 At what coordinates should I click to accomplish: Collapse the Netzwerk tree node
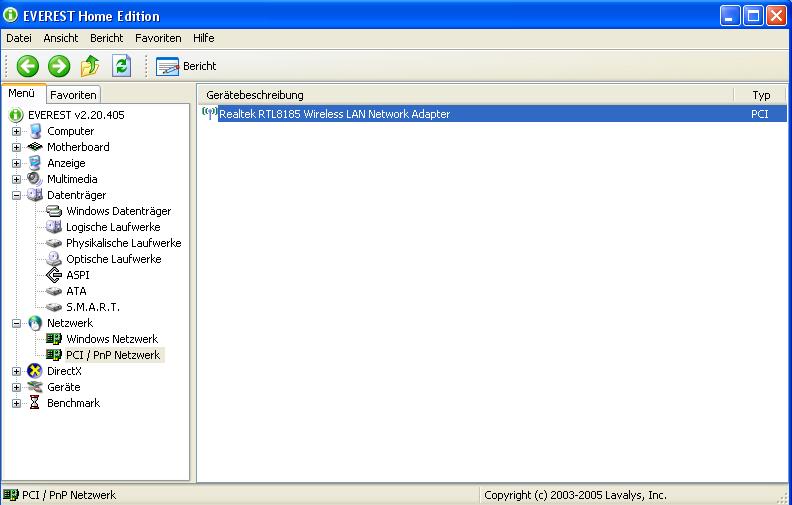click(16, 323)
